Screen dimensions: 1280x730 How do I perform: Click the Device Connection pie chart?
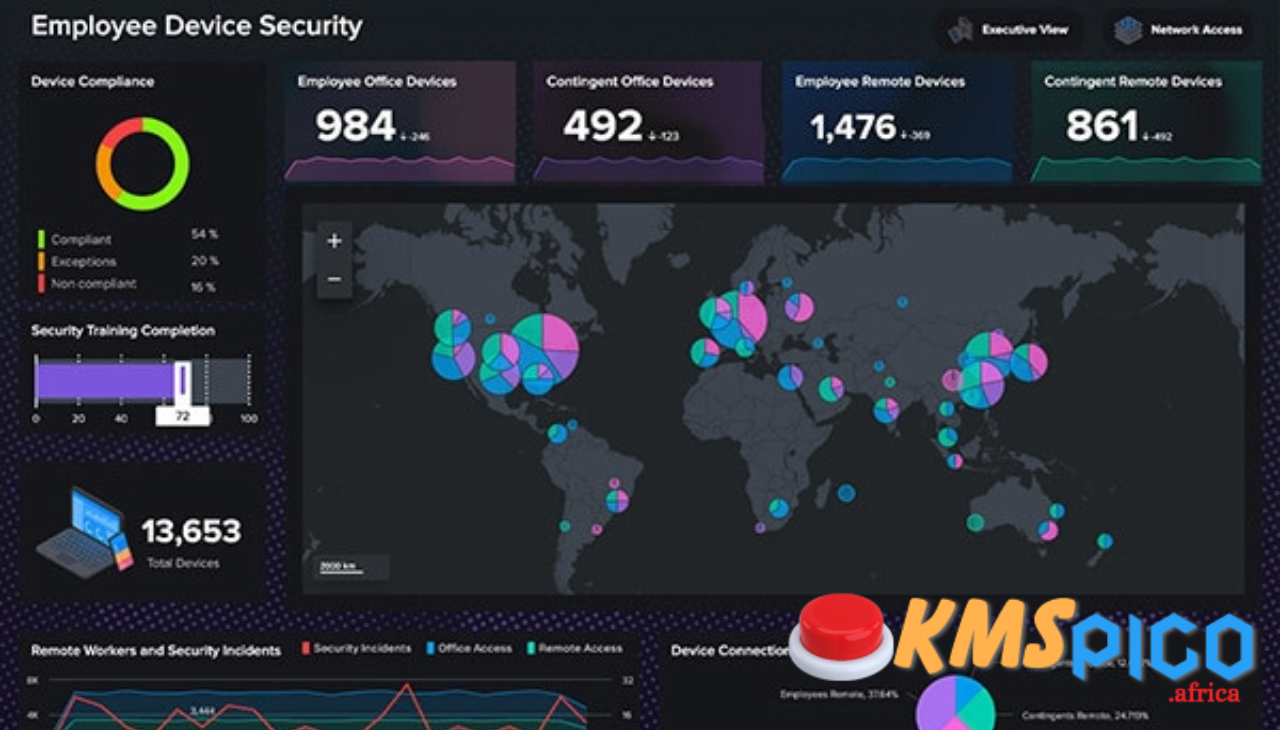pyautogui.click(x=955, y=703)
